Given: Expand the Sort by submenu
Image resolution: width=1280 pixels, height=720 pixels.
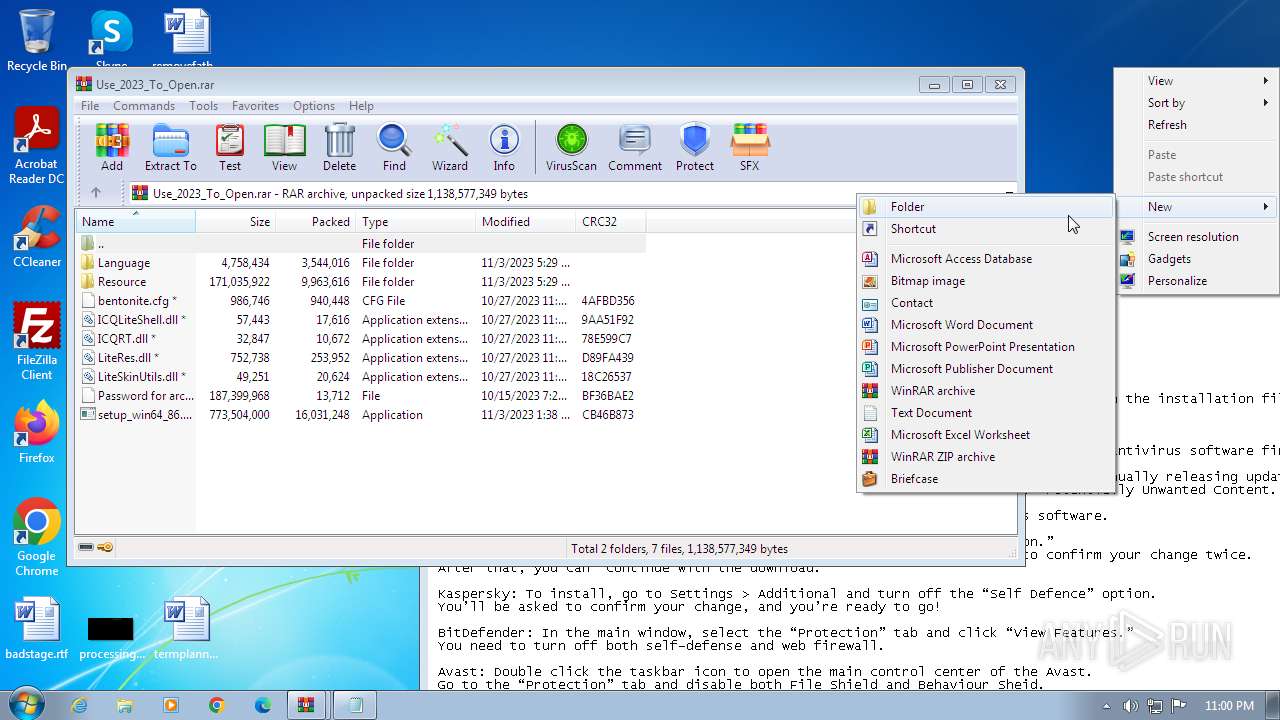Looking at the screenshot, I should (x=1196, y=103).
